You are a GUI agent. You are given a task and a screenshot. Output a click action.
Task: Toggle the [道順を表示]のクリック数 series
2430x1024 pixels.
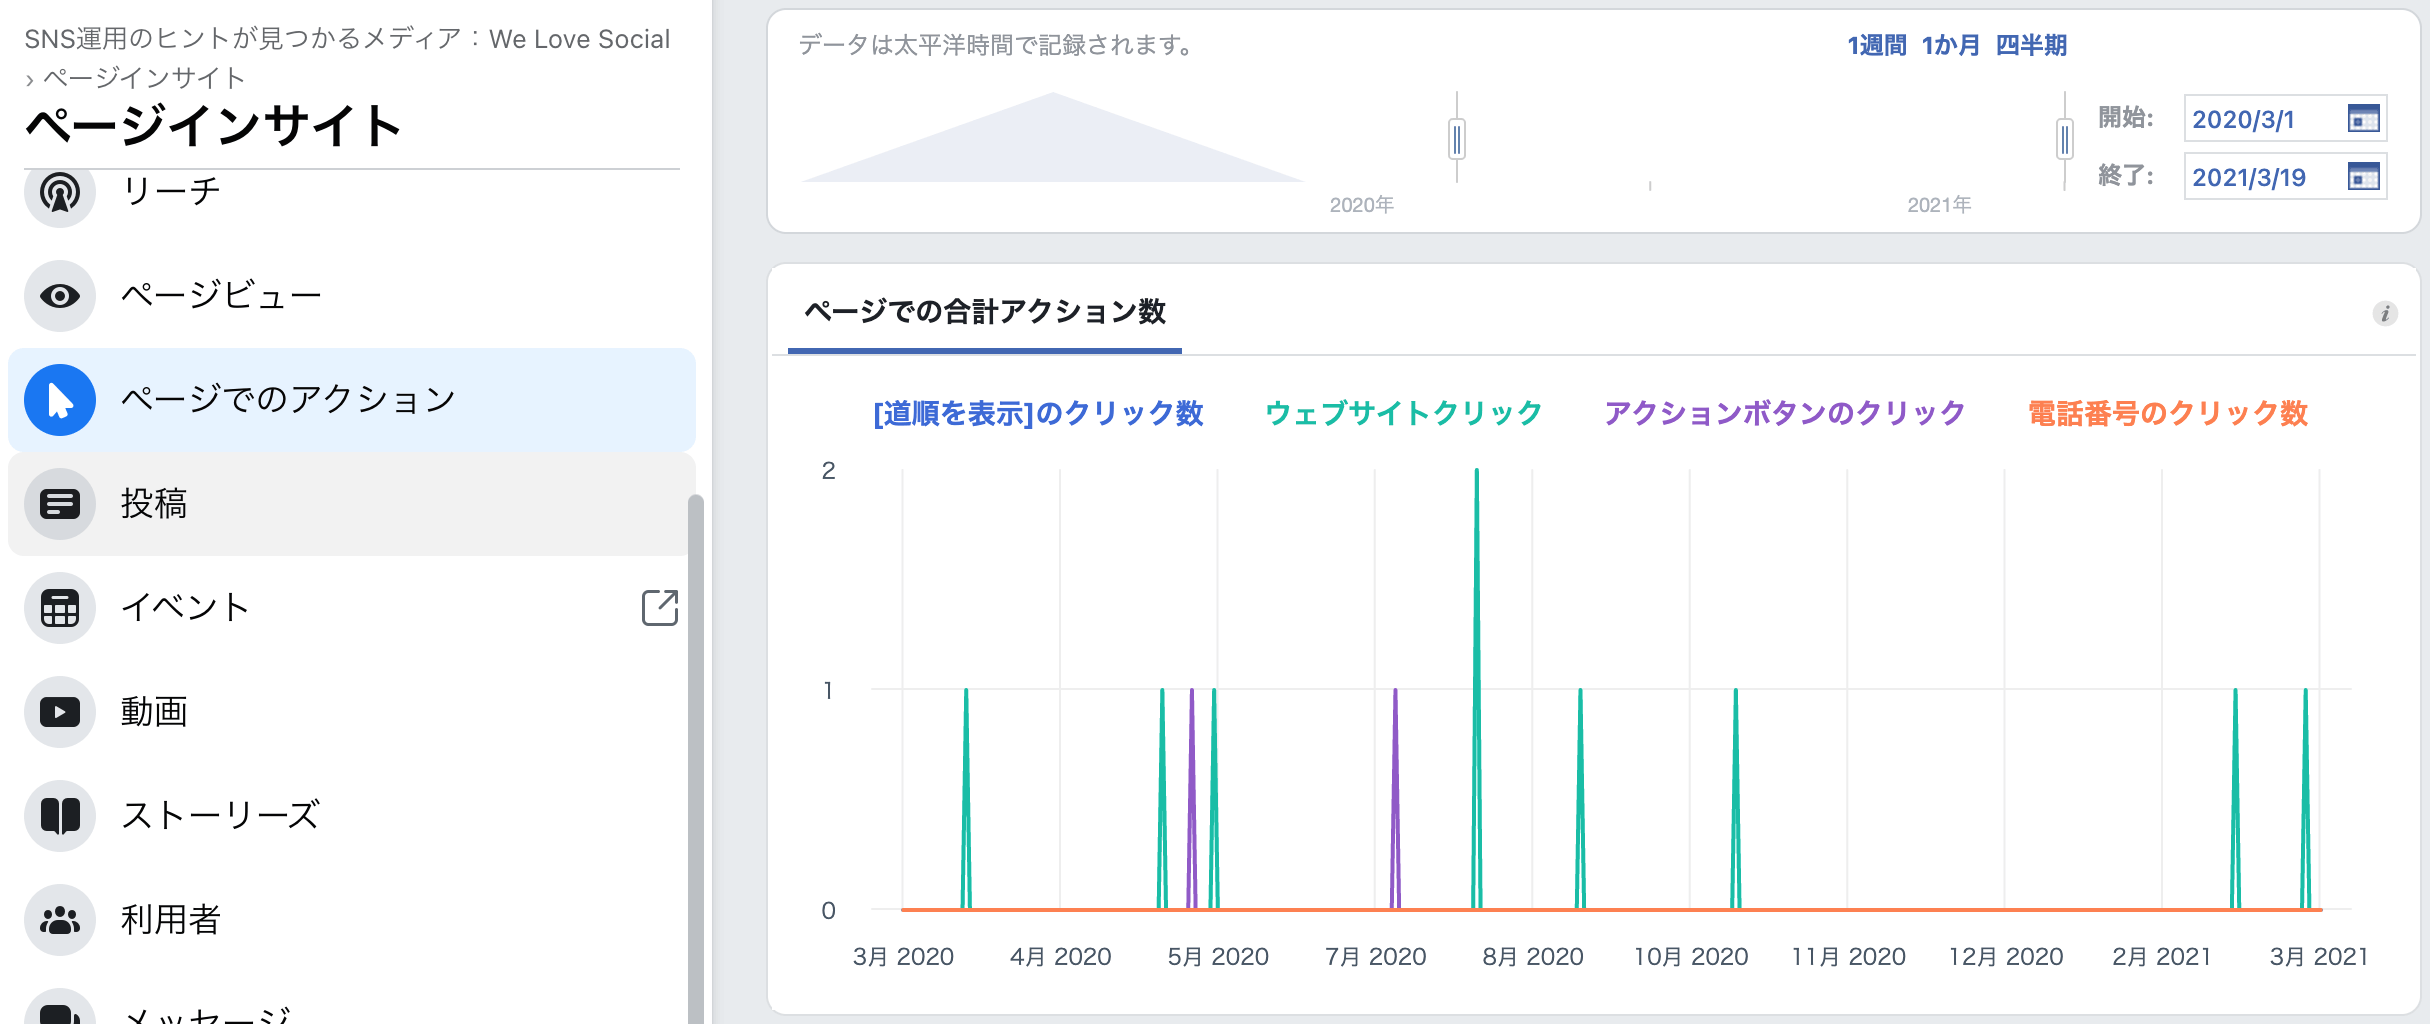tap(1038, 413)
